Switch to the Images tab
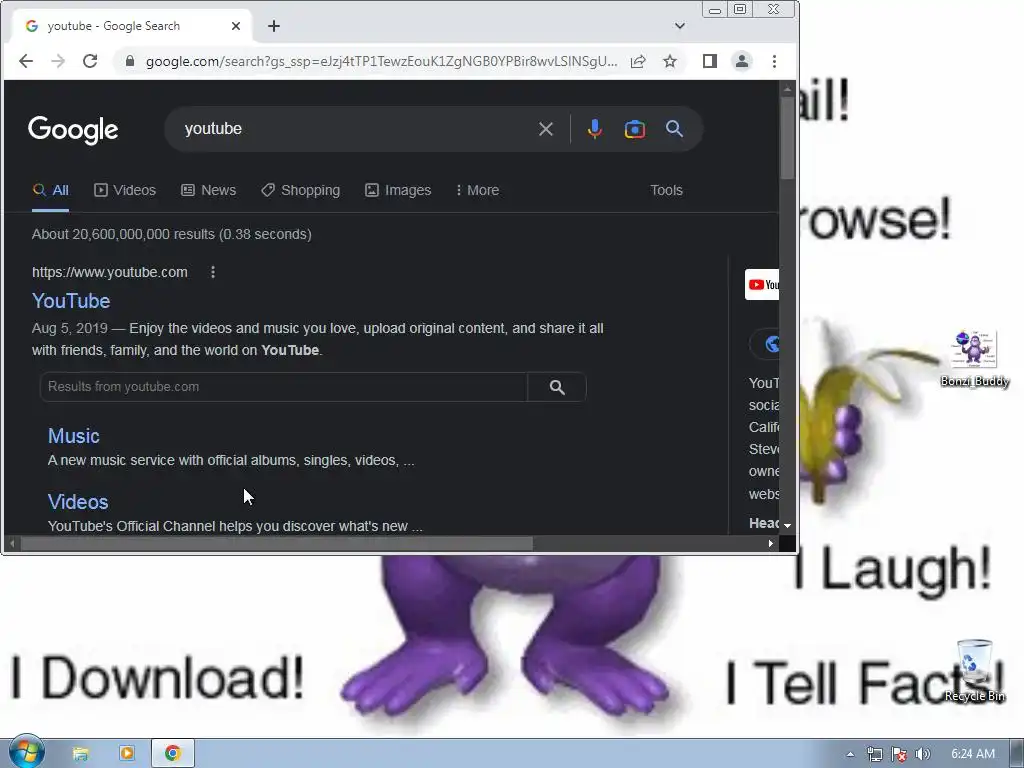This screenshot has width=1024, height=768. [398, 190]
